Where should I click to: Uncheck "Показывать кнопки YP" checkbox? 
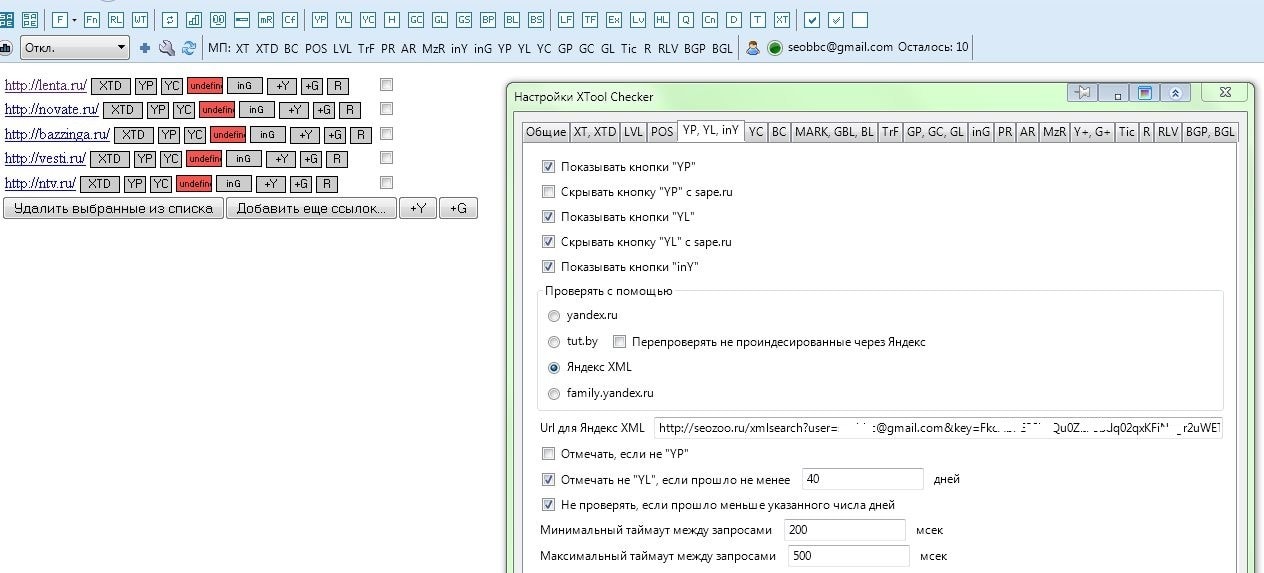[x=548, y=167]
